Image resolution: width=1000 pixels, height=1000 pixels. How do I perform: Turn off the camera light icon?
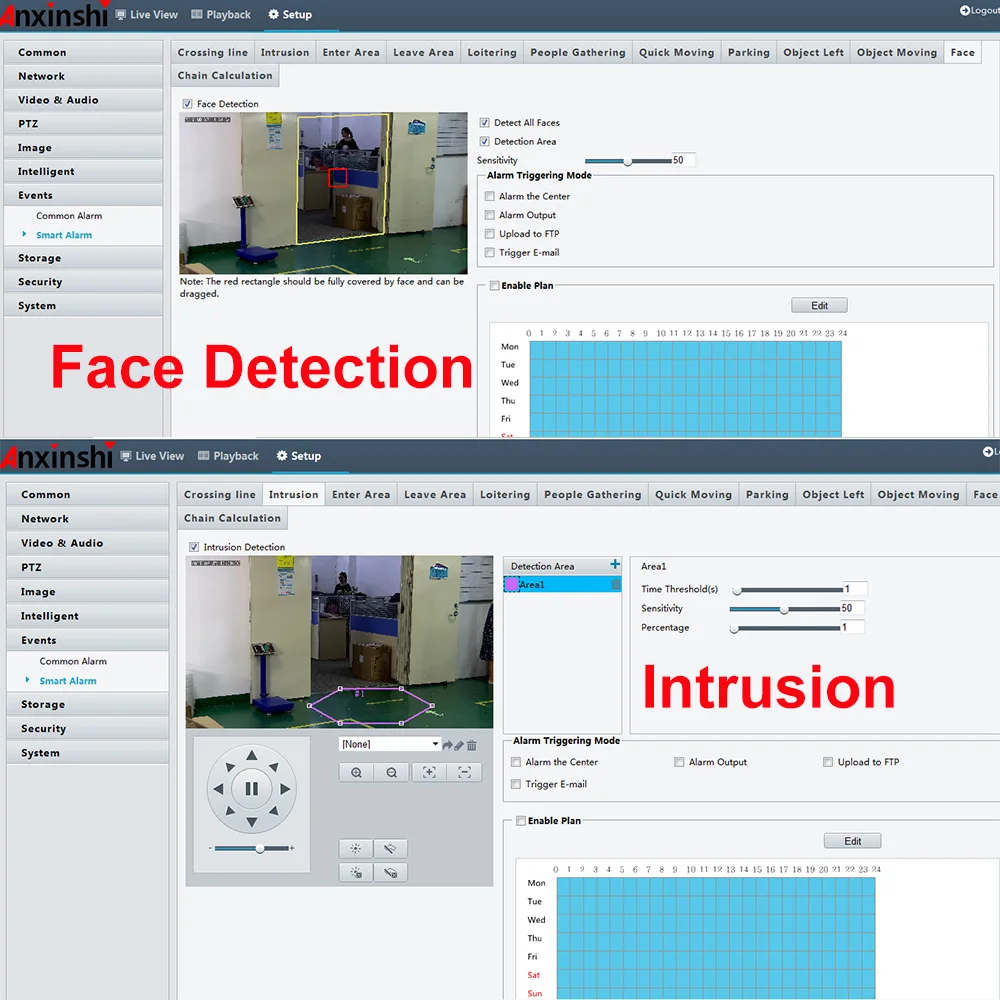[x=356, y=872]
